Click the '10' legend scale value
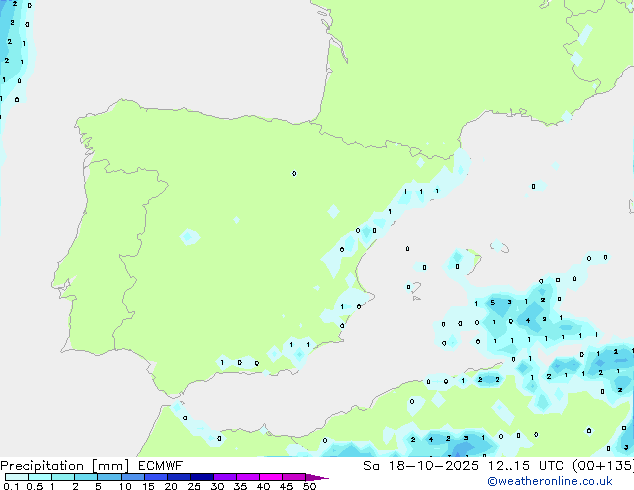Image resolution: width=634 pixels, height=490 pixels. coord(125,486)
